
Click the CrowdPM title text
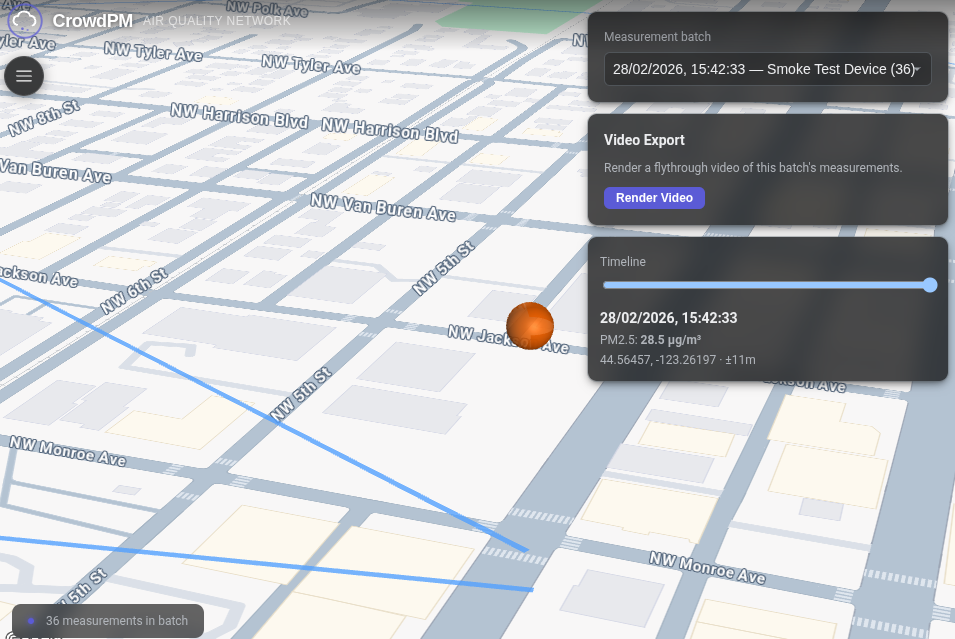point(92,20)
